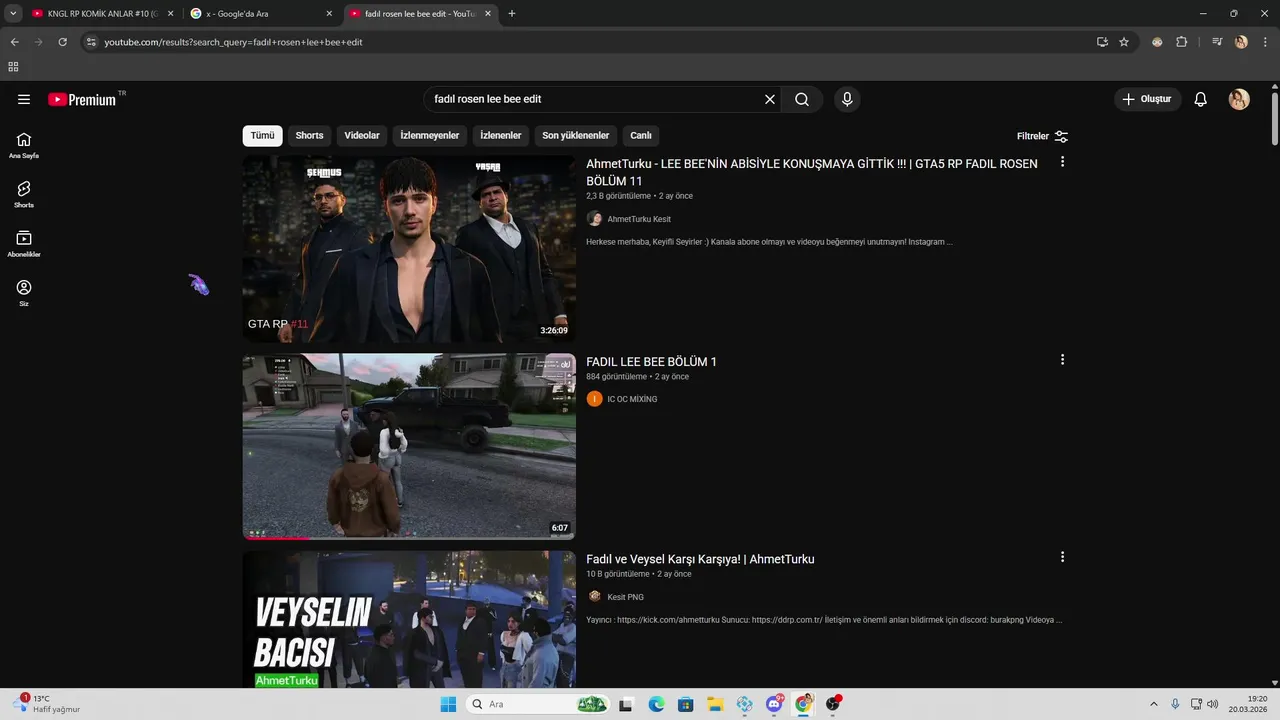Viewport: 1280px width, 720px height.
Task: Open the apps grid in bookmarks bar
Action: 13,67
